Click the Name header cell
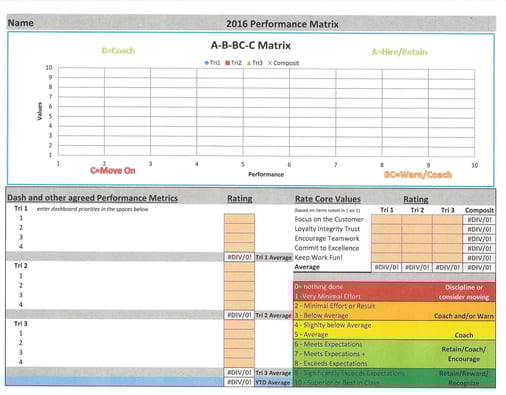506x395 pixels. pos(21,23)
